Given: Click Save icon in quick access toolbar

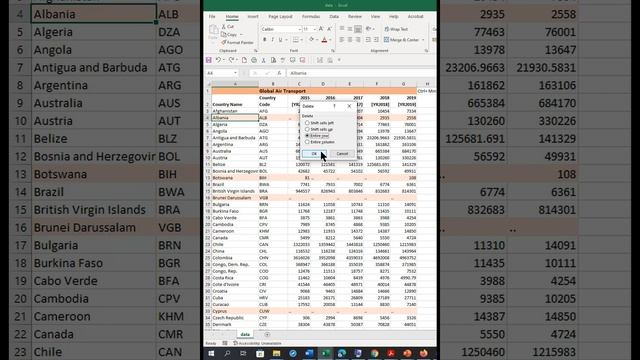Looking at the screenshot, I should (209, 60).
